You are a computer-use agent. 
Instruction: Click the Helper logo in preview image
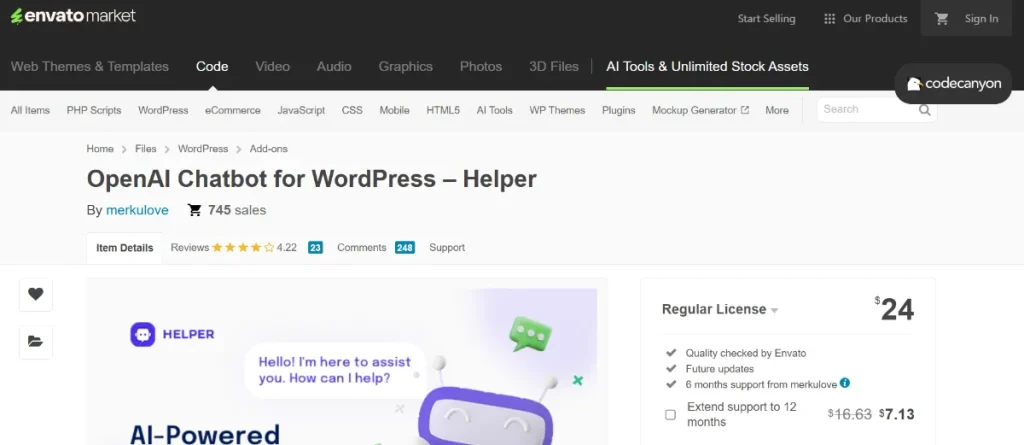coord(172,334)
